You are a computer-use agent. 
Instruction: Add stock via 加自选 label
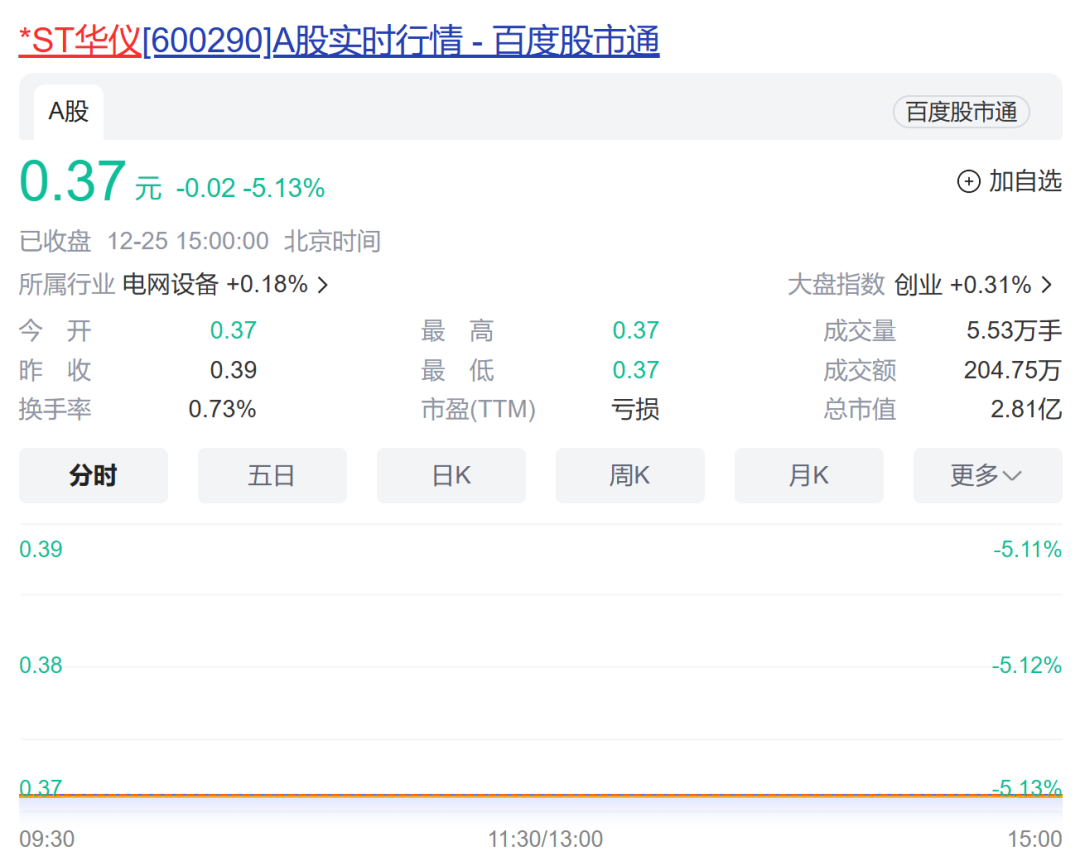(1025, 181)
